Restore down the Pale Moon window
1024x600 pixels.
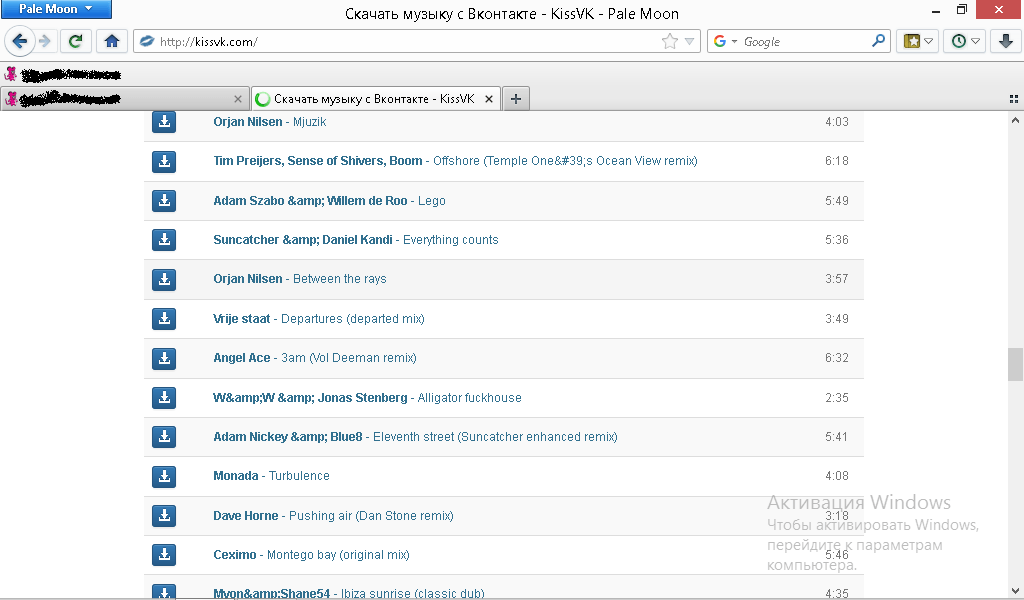click(x=961, y=9)
